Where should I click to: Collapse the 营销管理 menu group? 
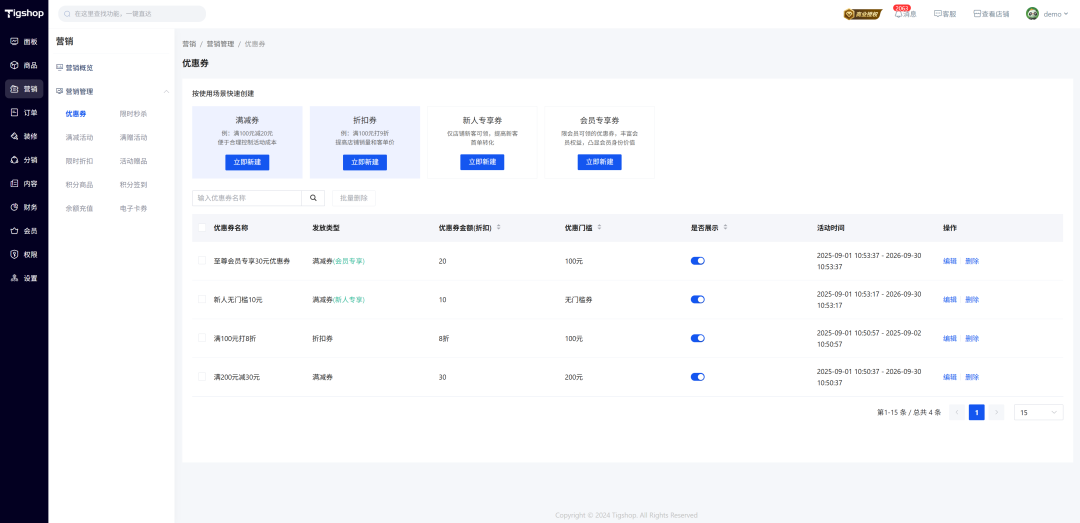pos(166,91)
